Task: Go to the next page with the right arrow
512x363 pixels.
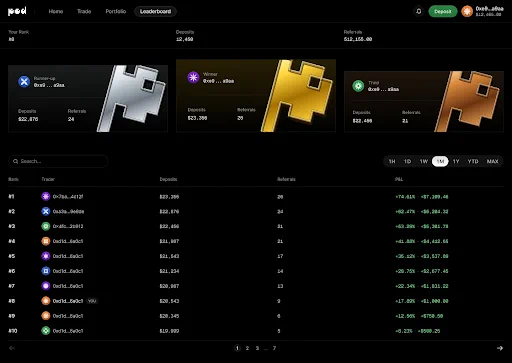Action: 500,348
